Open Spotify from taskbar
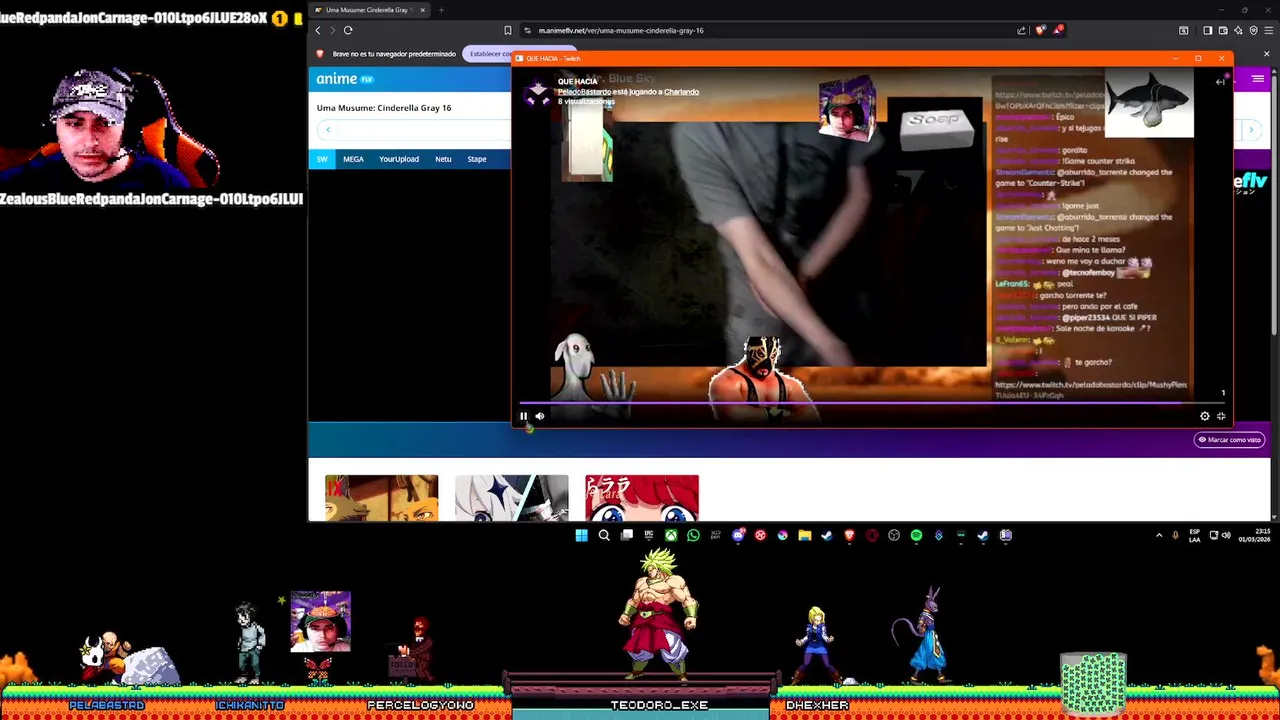This screenshot has width=1280, height=720. tap(916, 535)
